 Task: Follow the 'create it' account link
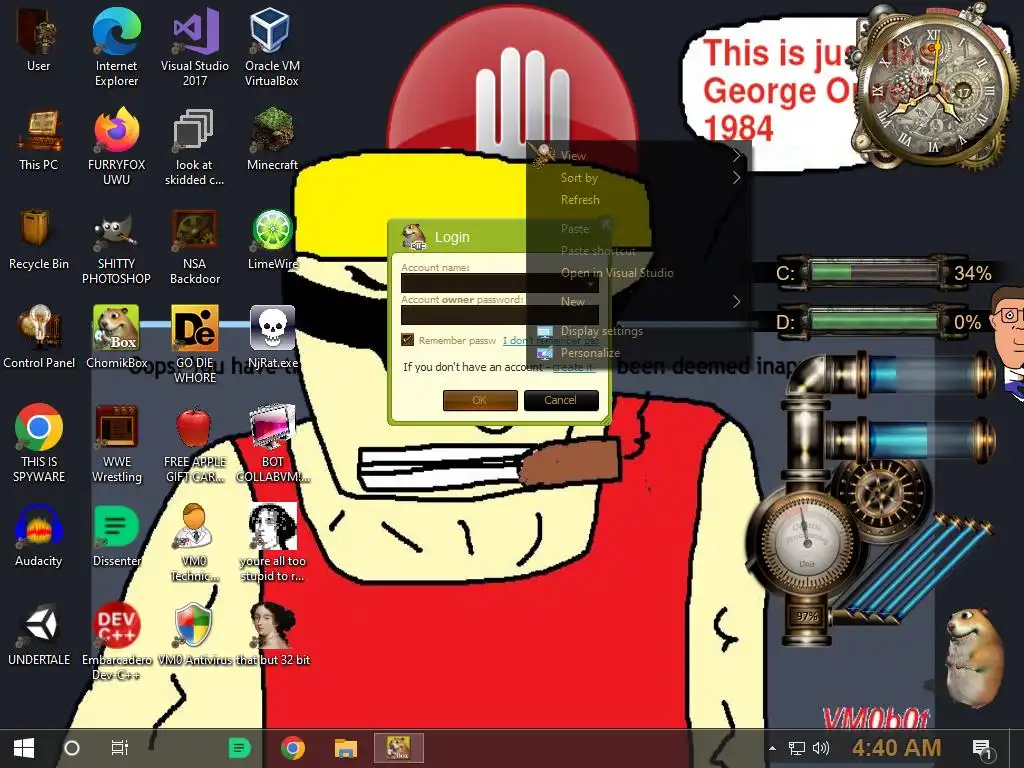coord(573,367)
